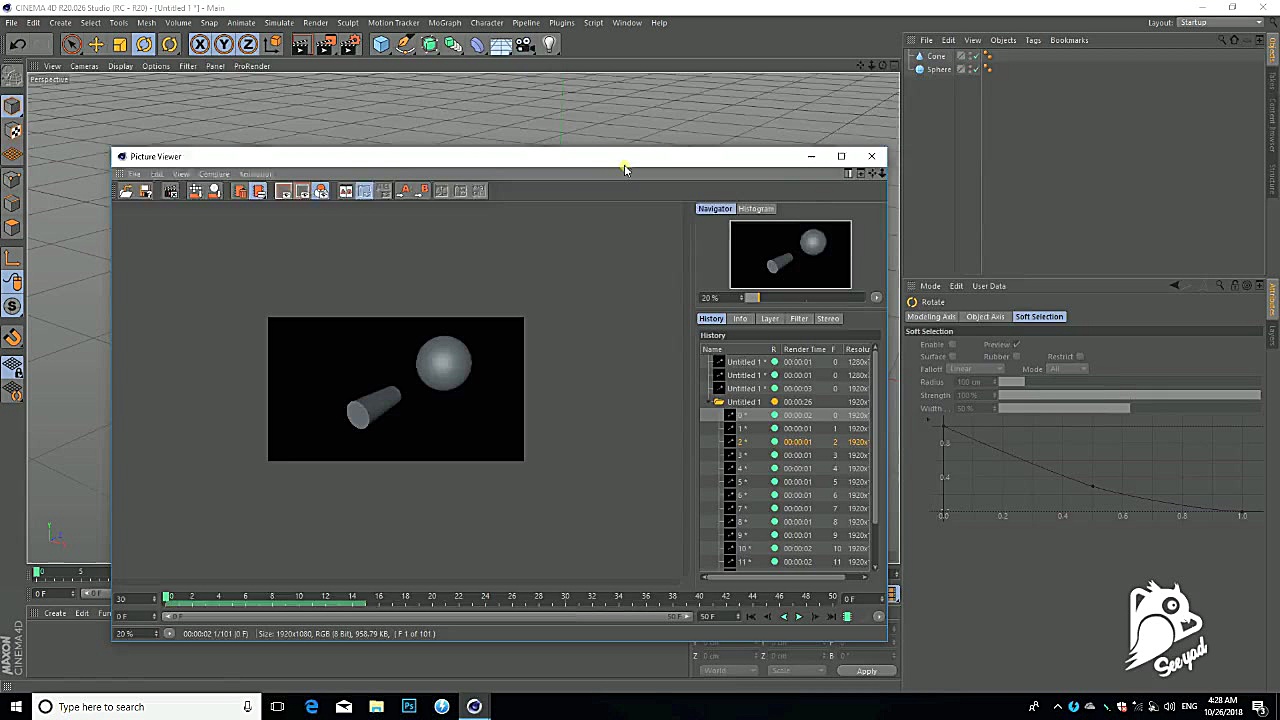Add a Cube primitive object
This screenshot has width=1280, height=720.
[x=381, y=44]
